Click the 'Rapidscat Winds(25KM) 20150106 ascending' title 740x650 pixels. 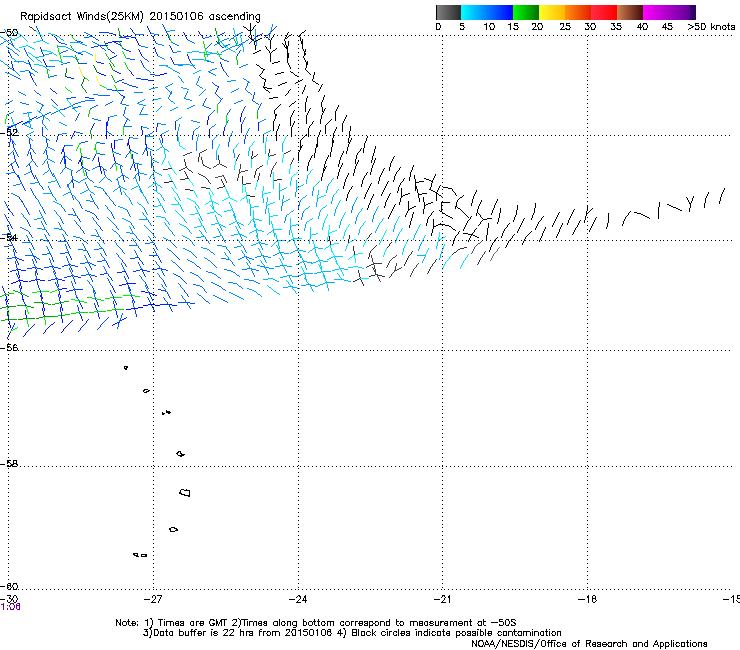(140, 16)
